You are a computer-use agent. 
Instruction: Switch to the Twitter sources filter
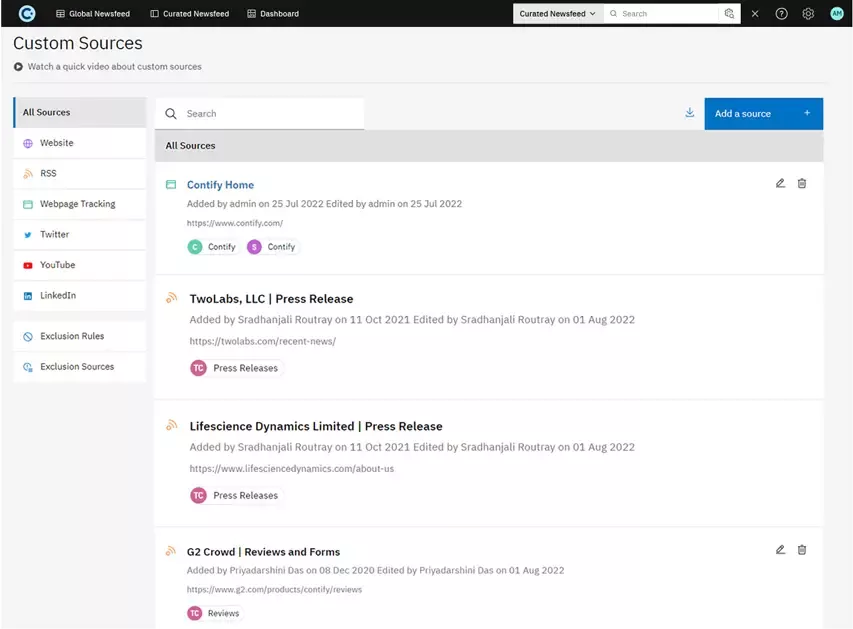[x=79, y=235]
